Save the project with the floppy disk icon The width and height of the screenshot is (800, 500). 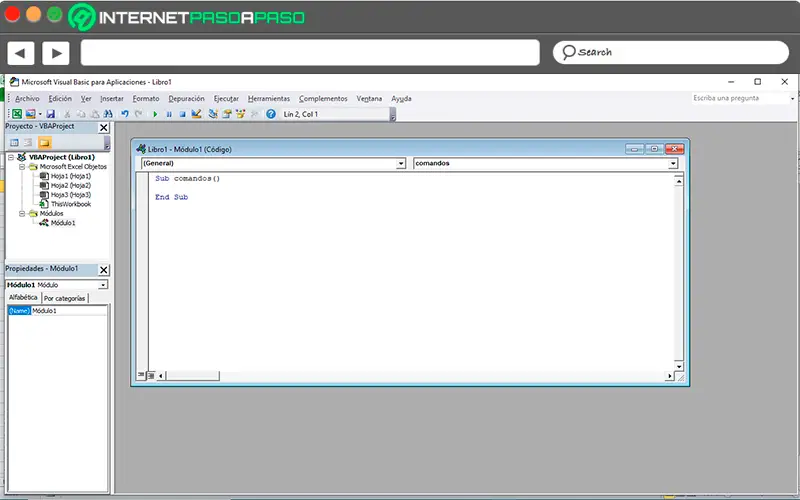[51, 114]
